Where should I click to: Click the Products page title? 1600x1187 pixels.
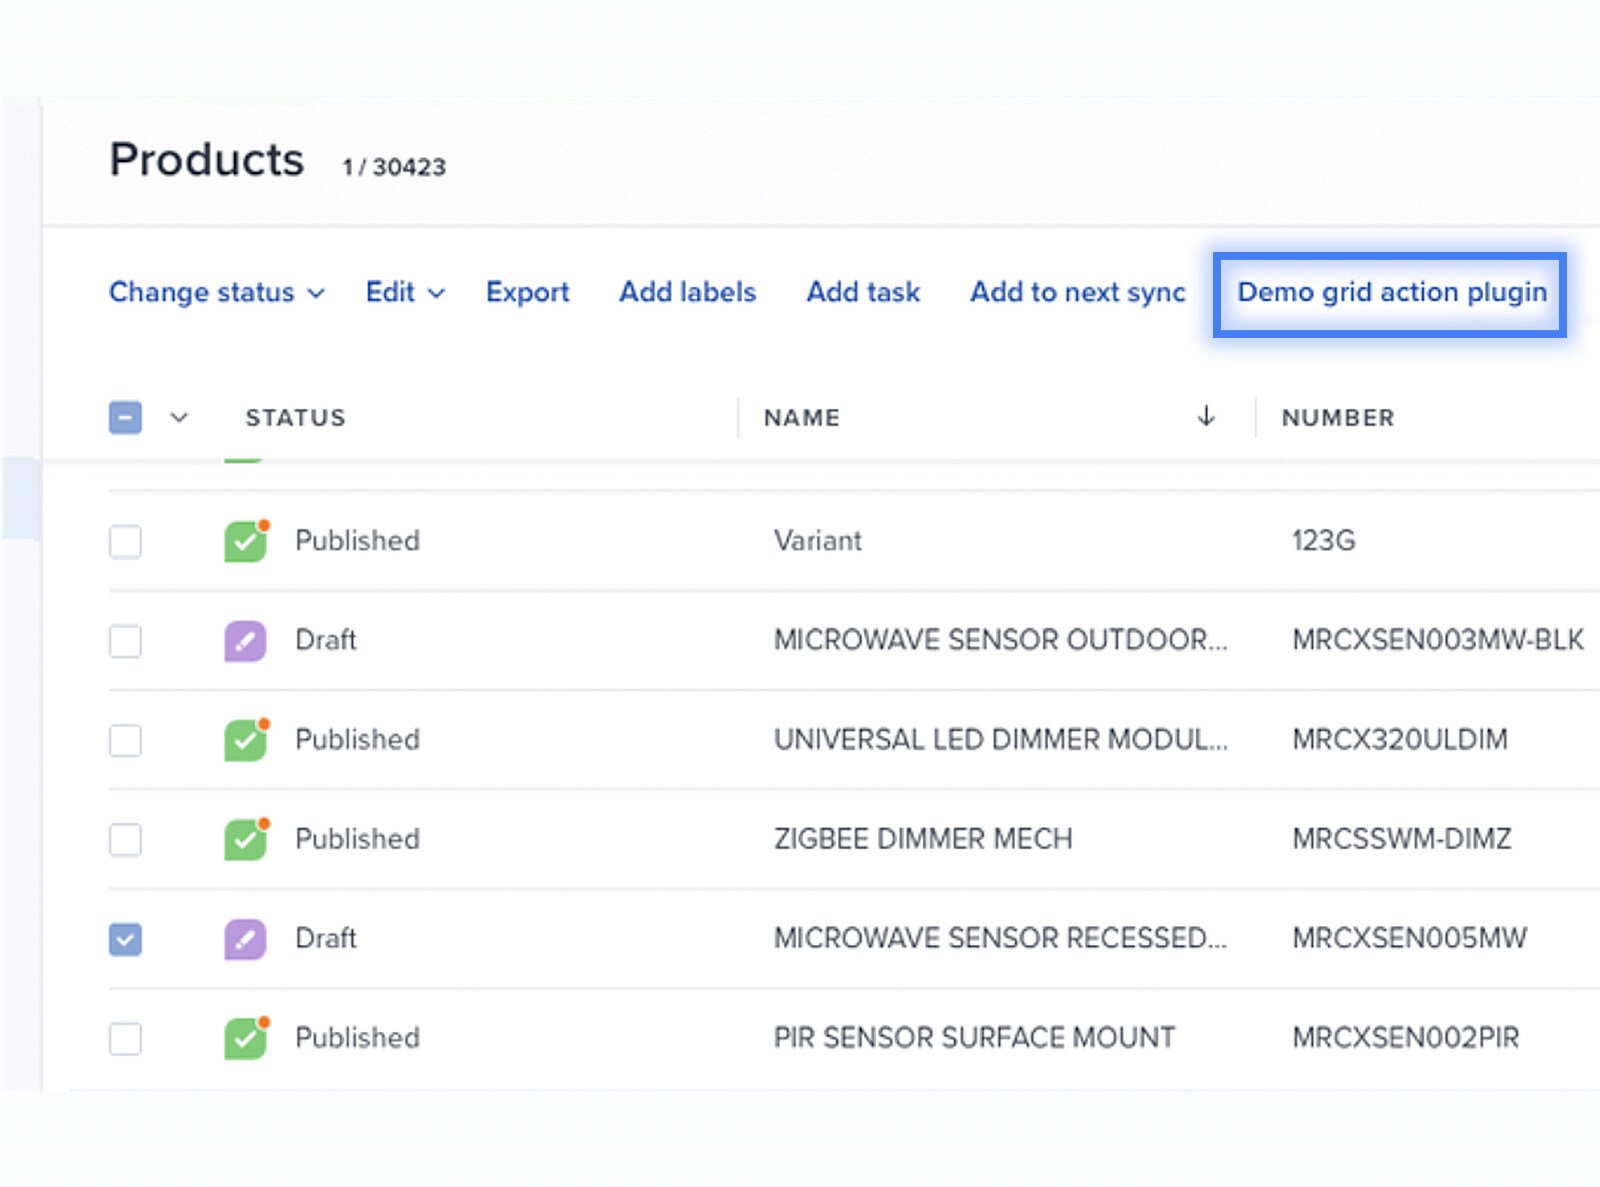206,160
